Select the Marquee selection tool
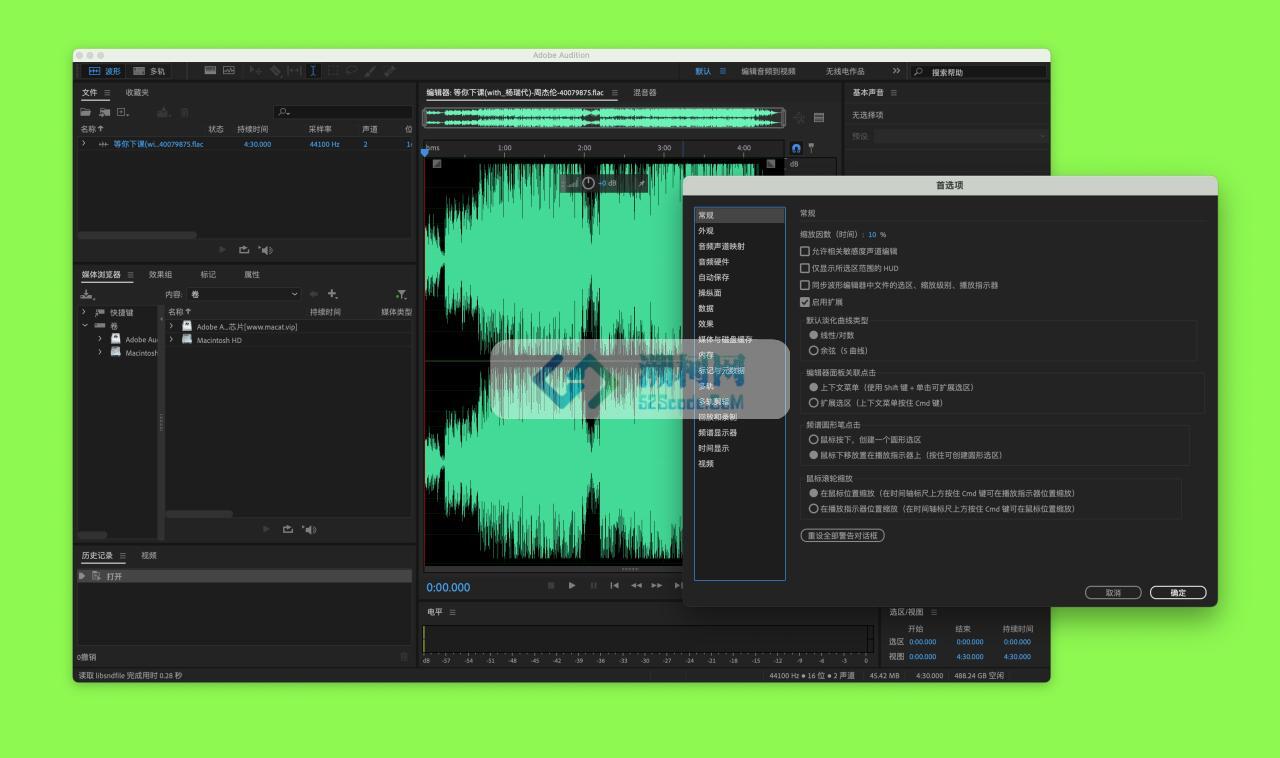 [x=332, y=71]
